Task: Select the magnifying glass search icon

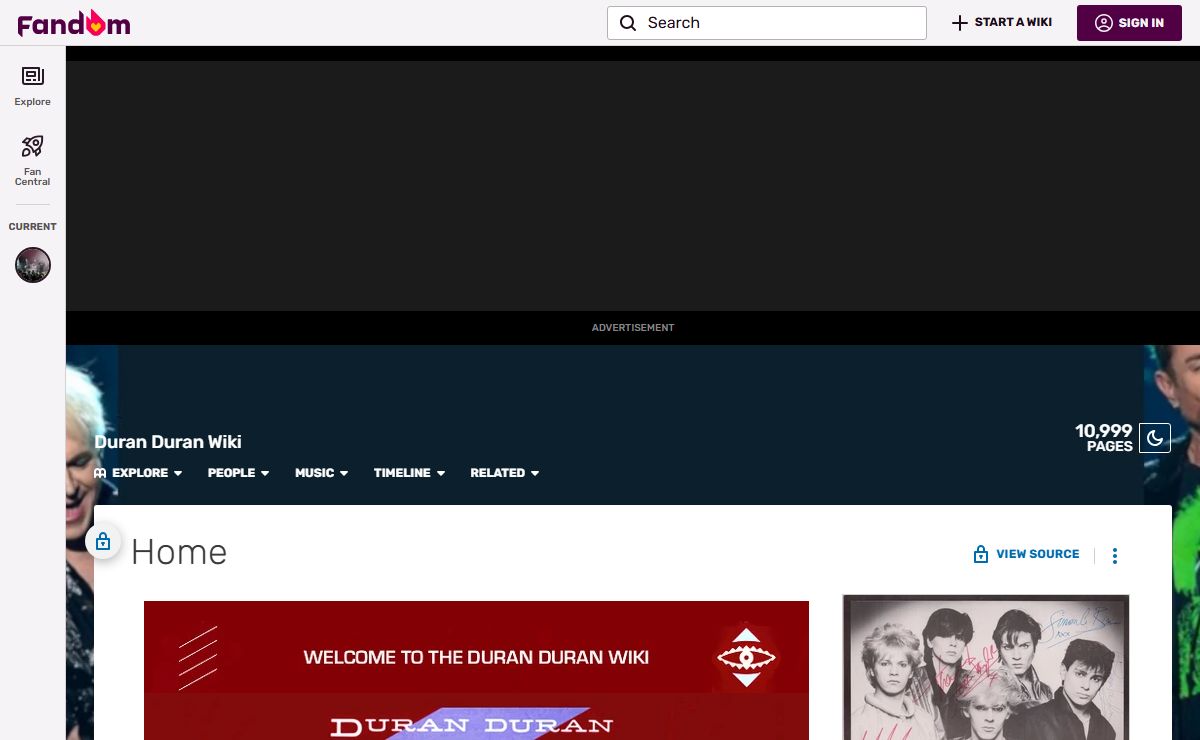Action: pyautogui.click(x=628, y=23)
